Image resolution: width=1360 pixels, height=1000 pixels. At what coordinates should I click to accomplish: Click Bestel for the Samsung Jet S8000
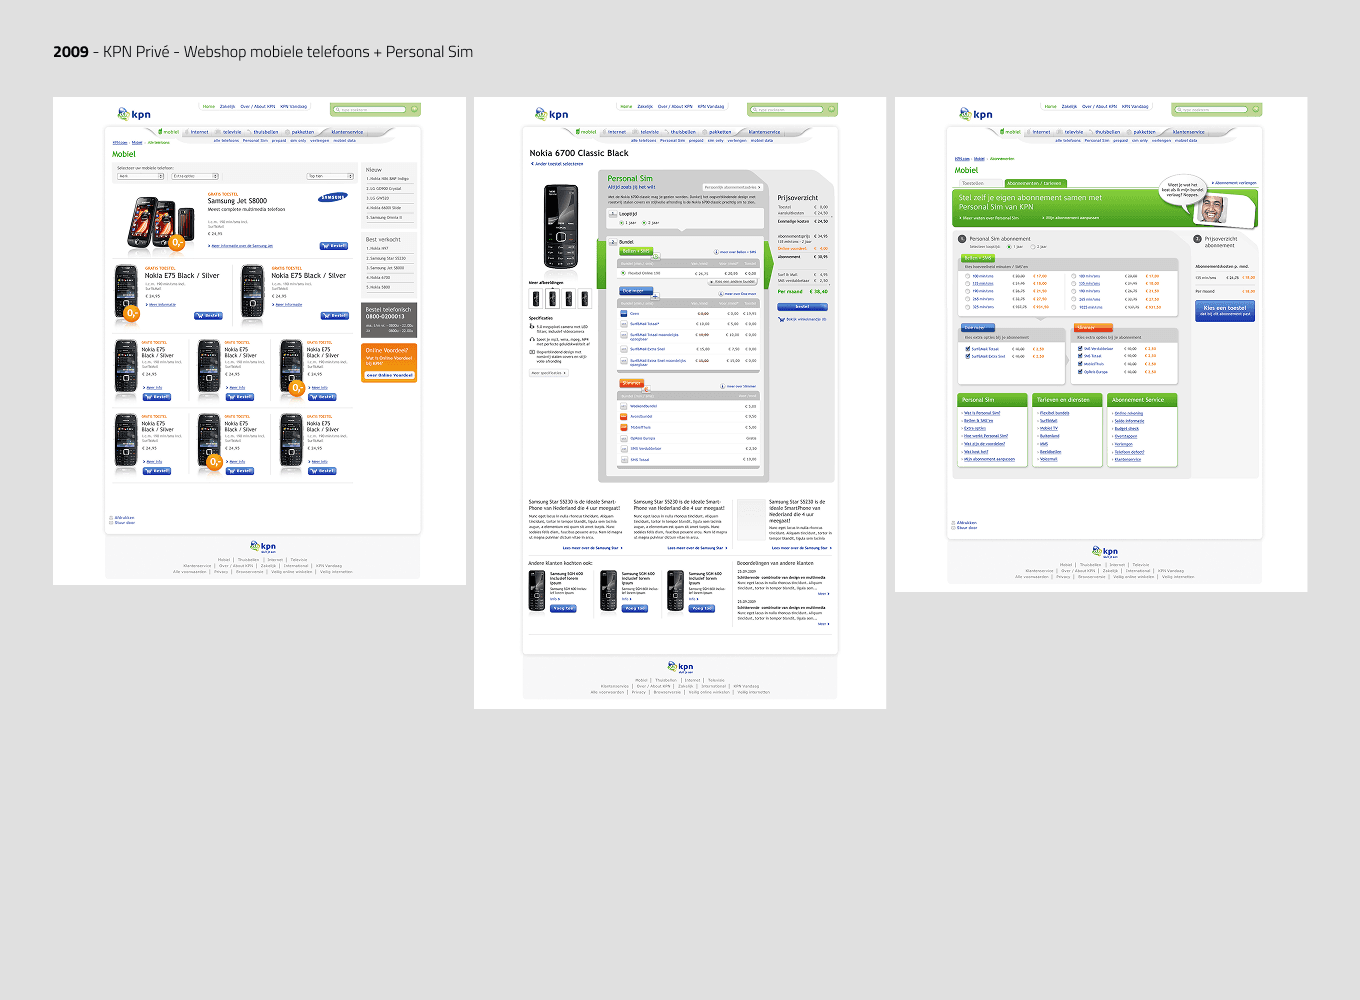click(x=334, y=246)
